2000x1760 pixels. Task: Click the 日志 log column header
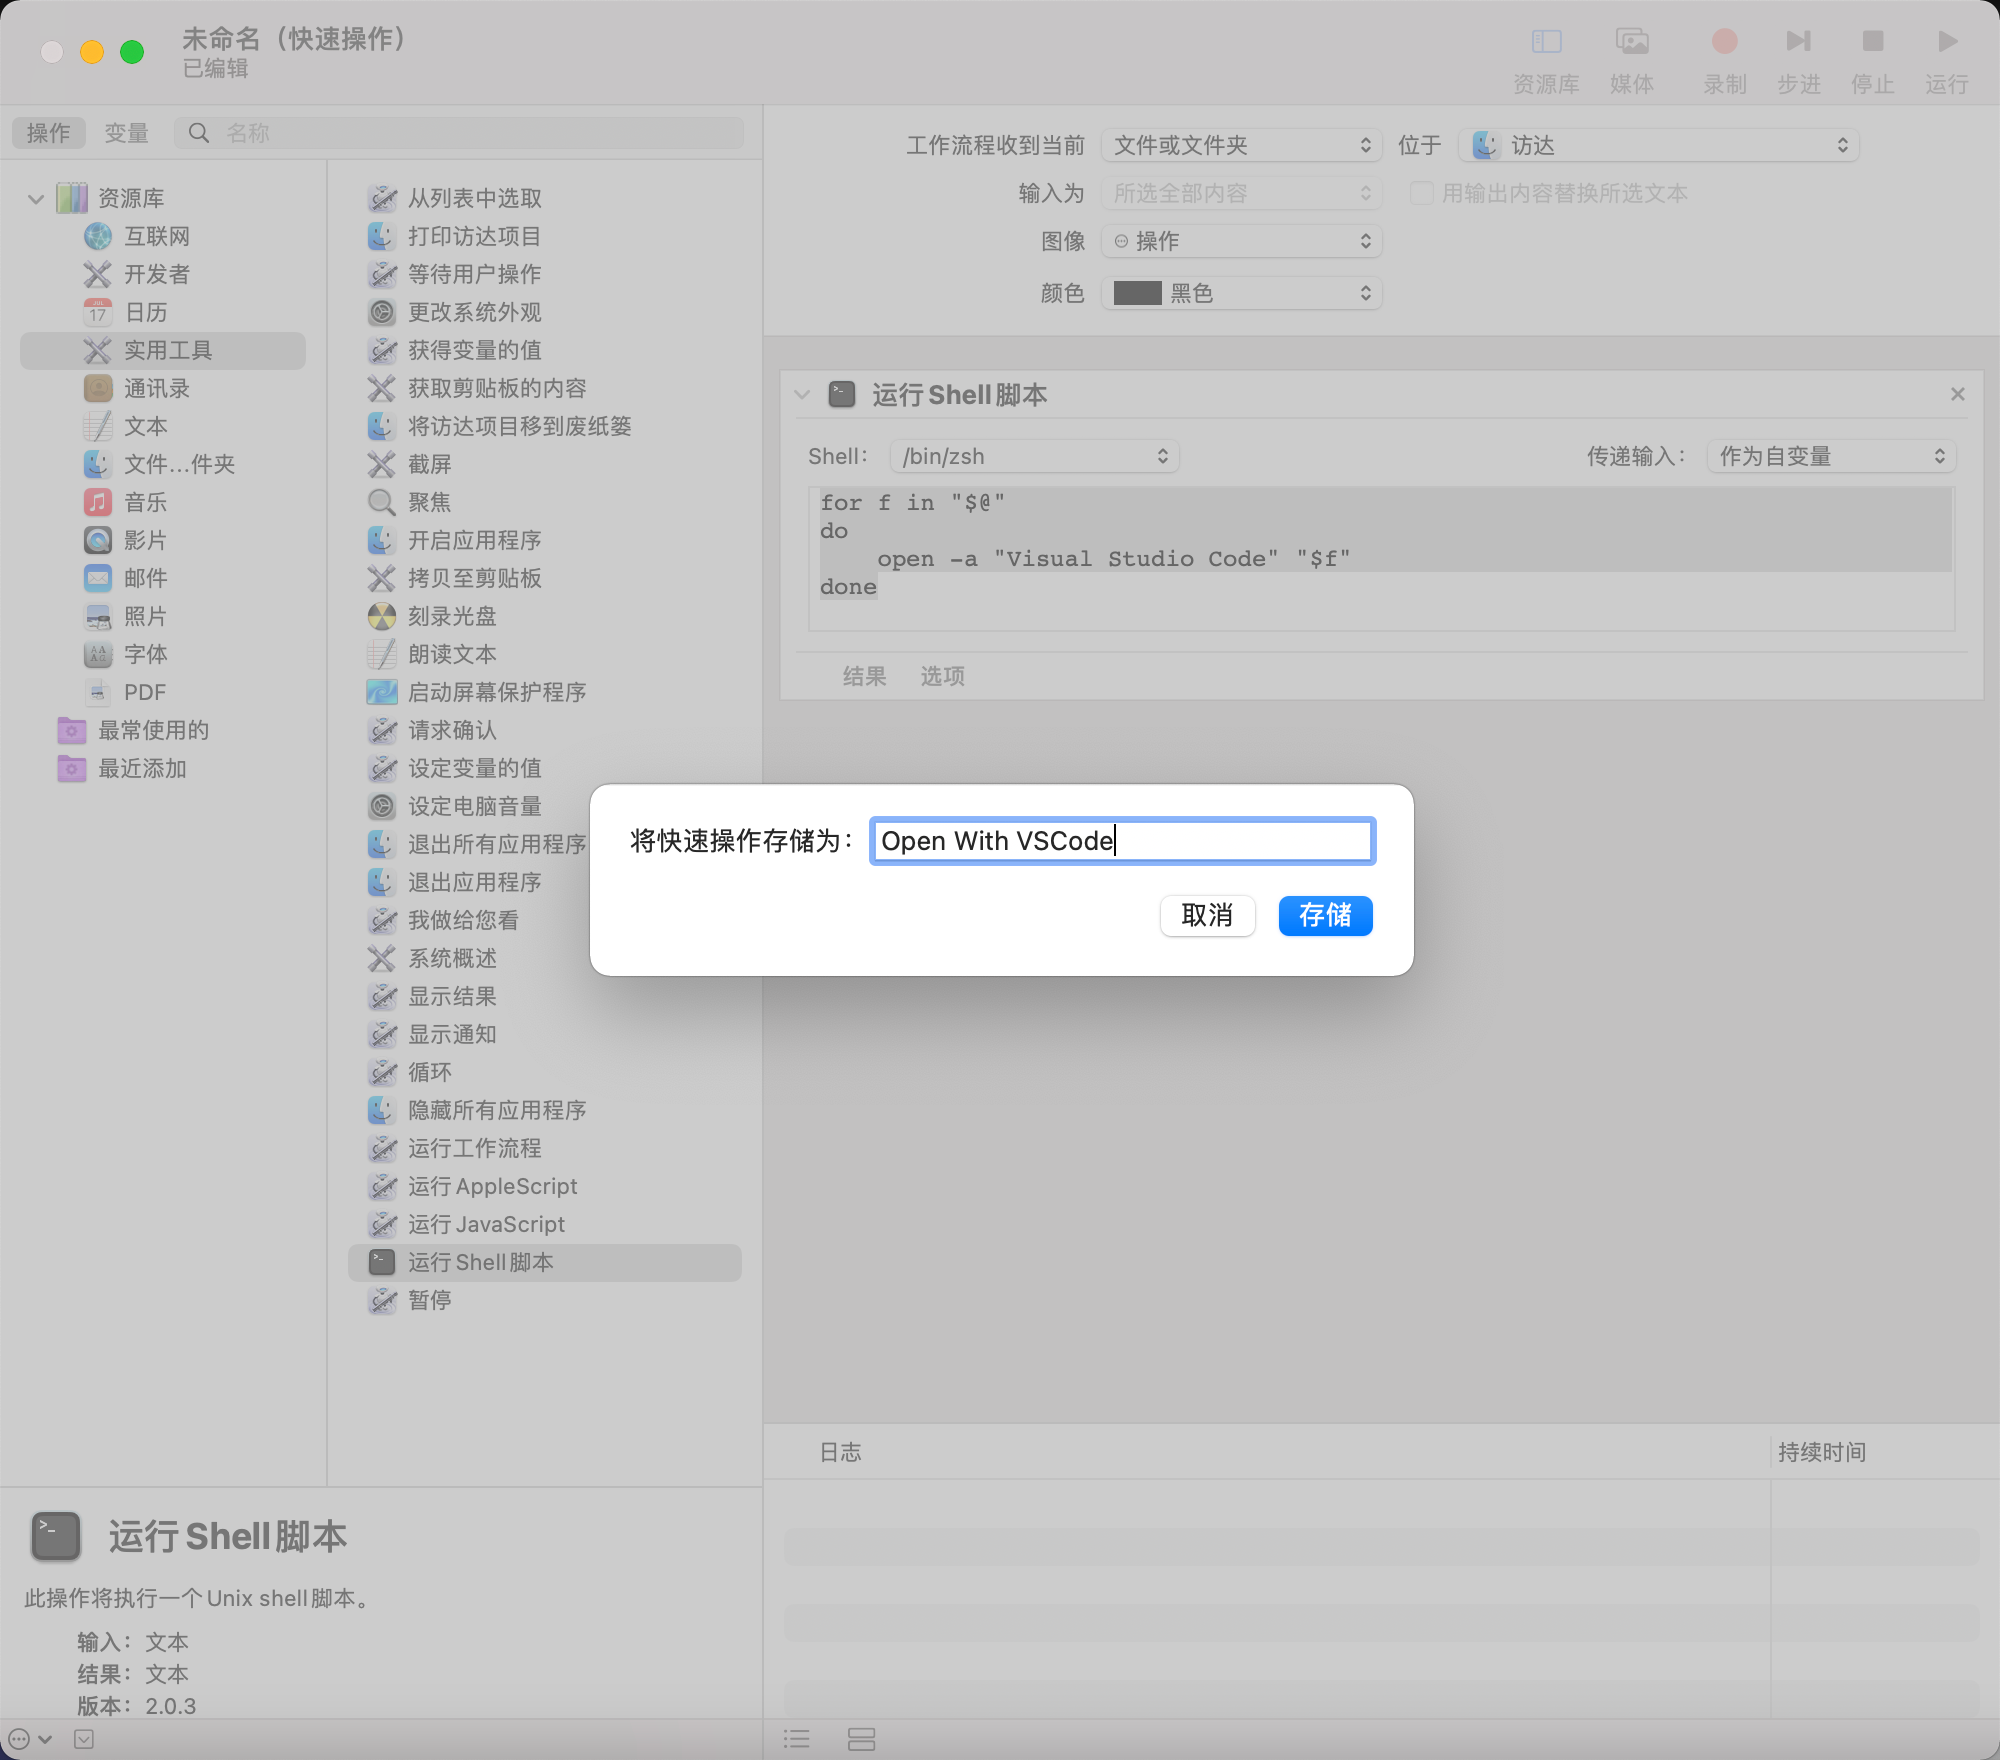(840, 1453)
